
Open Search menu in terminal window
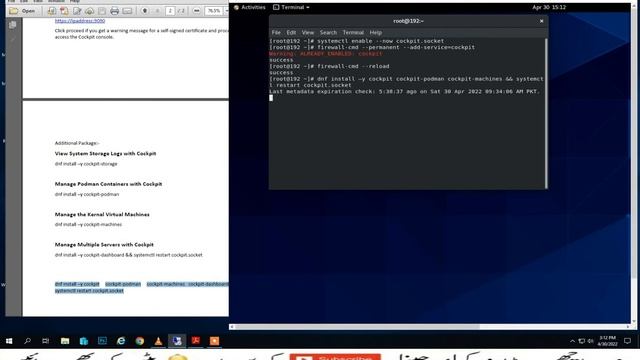click(328, 33)
